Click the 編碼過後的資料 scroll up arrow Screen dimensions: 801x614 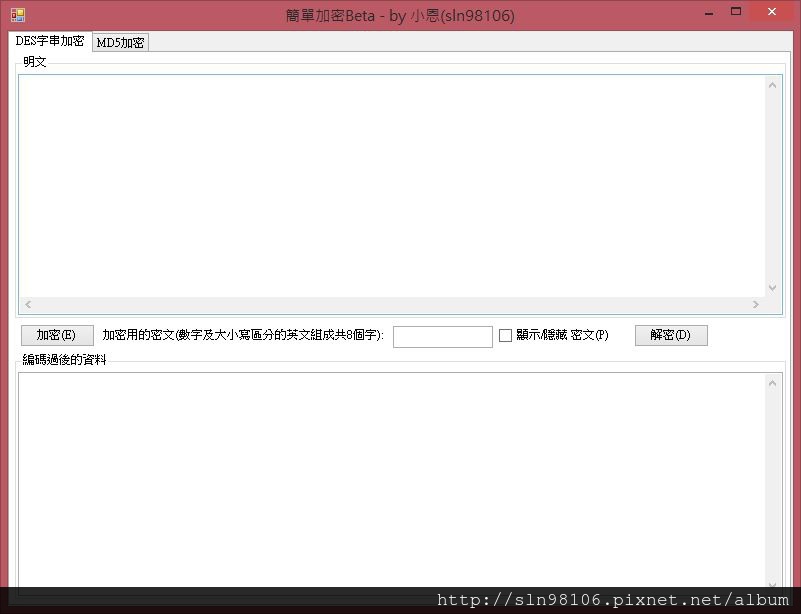tap(772, 383)
